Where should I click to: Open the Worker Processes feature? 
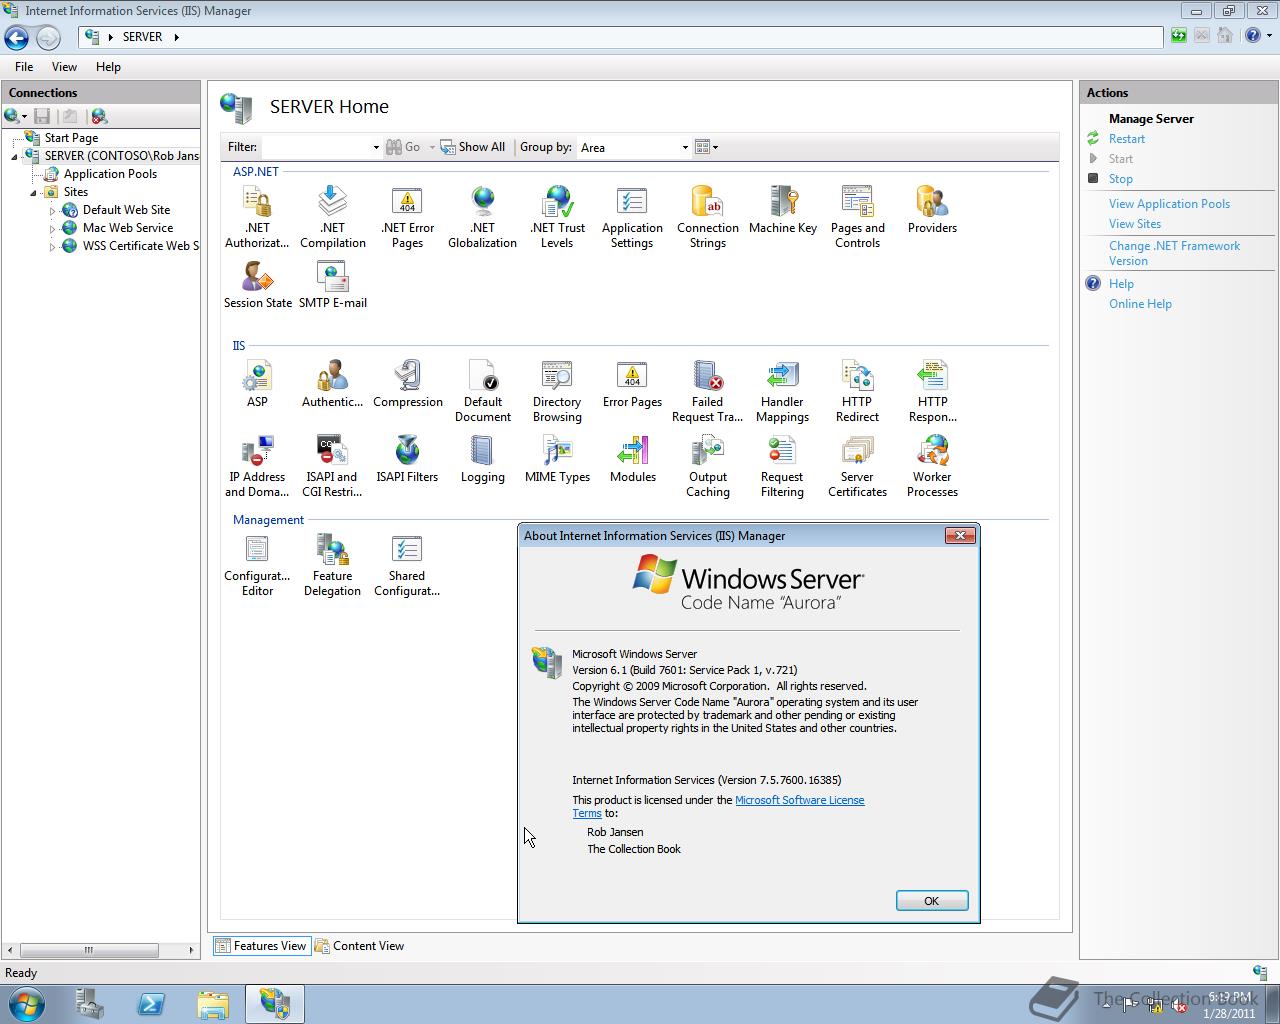(x=932, y=466)
